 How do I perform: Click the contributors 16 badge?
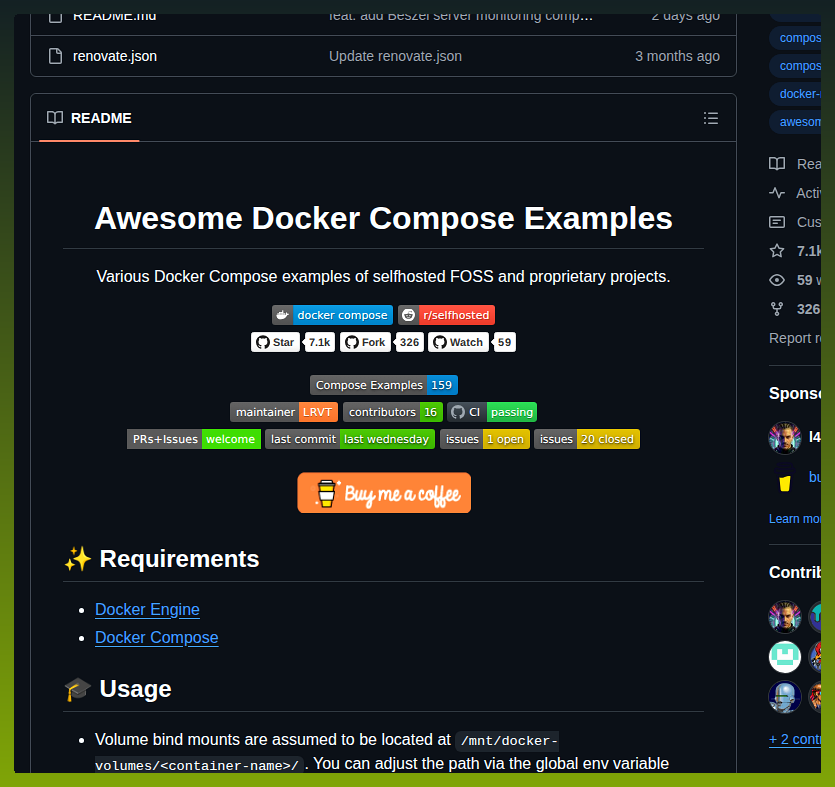[x=392, y=412]
